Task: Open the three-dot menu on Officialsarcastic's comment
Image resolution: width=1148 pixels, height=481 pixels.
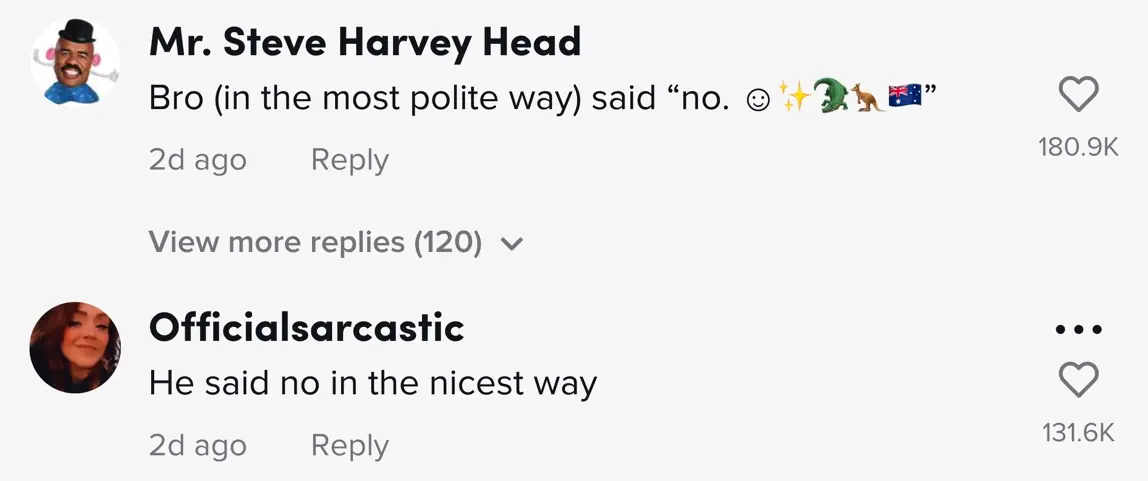Action: (1077, 329)
